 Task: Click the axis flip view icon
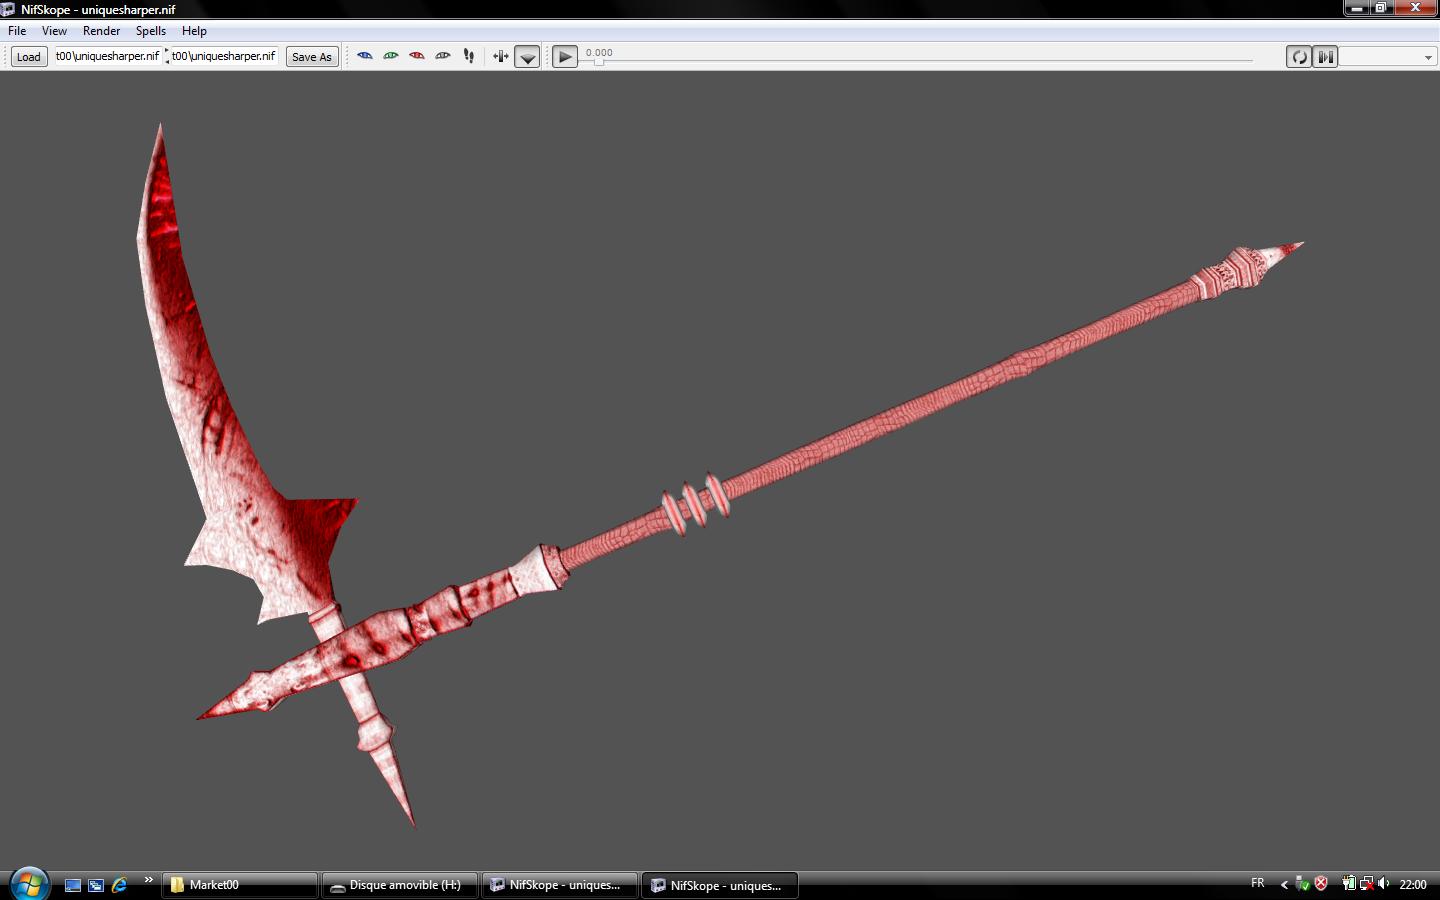501,56
